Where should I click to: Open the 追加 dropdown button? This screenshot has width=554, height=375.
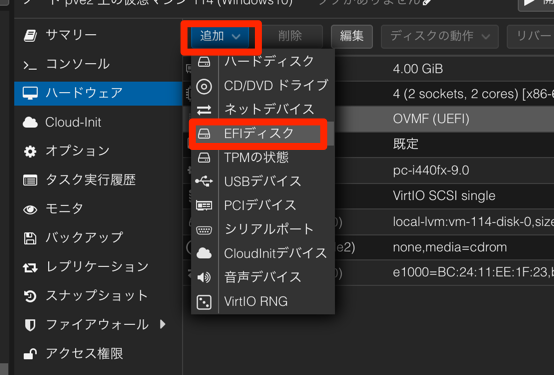(220, 36)
